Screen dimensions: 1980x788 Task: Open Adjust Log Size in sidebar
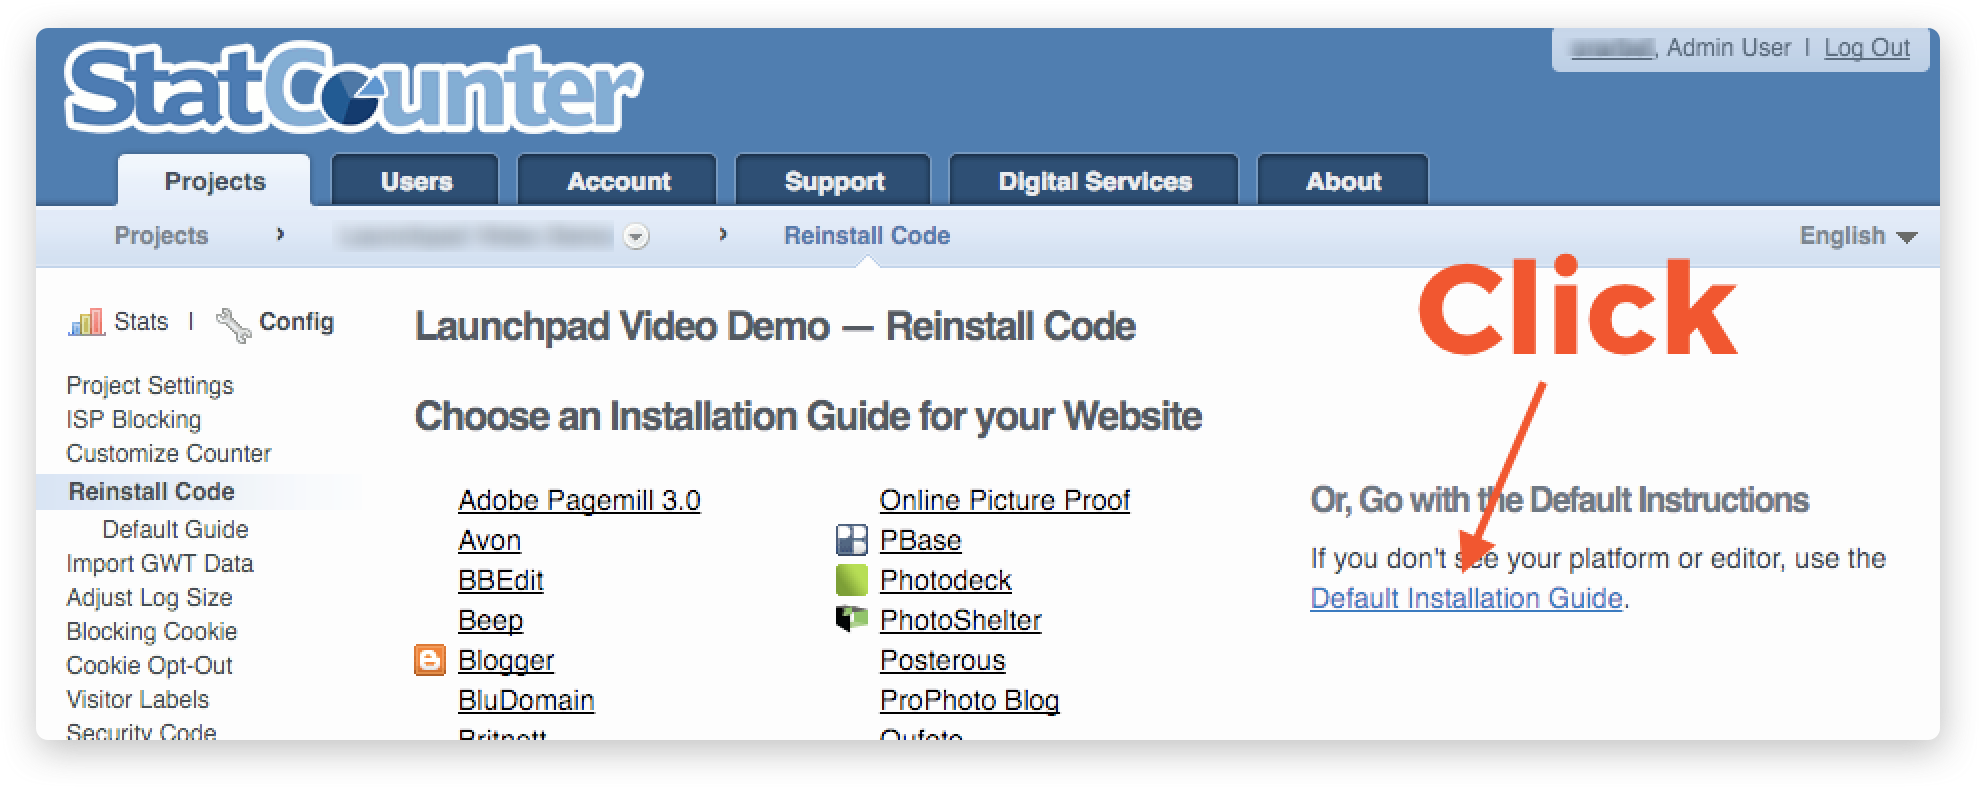tap(149, 597)
